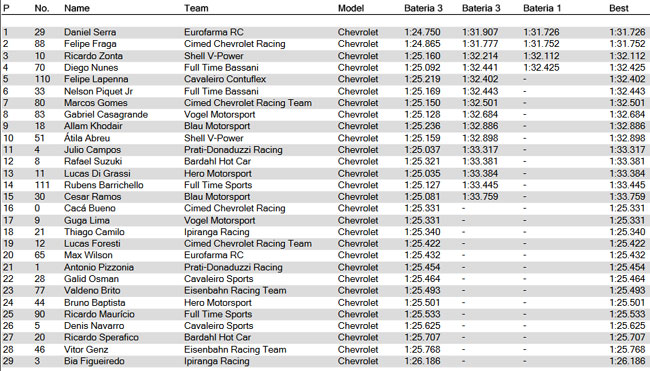Click Diego Nunes Bateria 1 time 1:32.425
The height and width of the screenshot is (371, 650).
tap(541, 67)
